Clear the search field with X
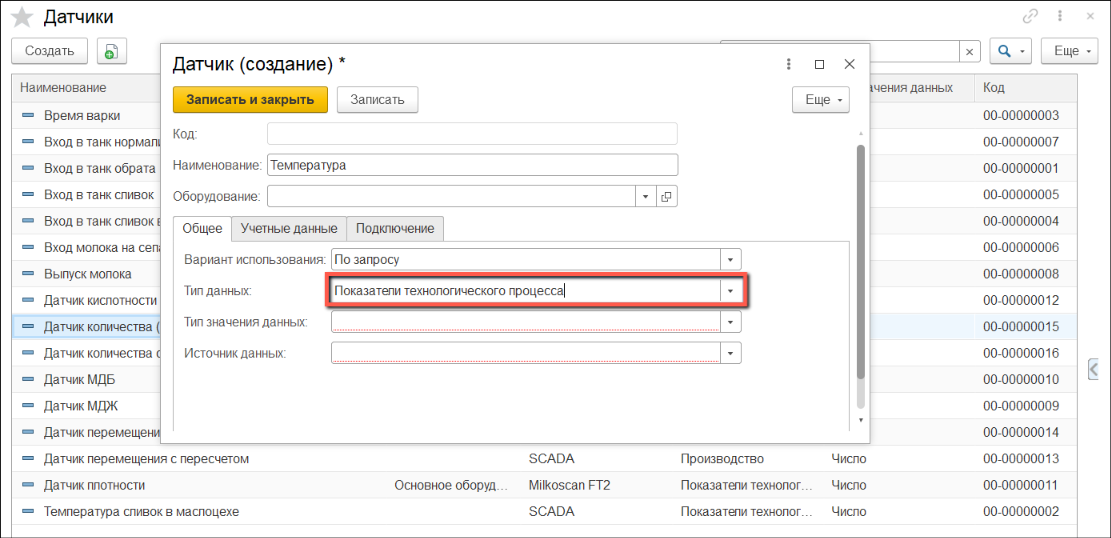This screenshot has width=1111, height=538. (969, 51)
